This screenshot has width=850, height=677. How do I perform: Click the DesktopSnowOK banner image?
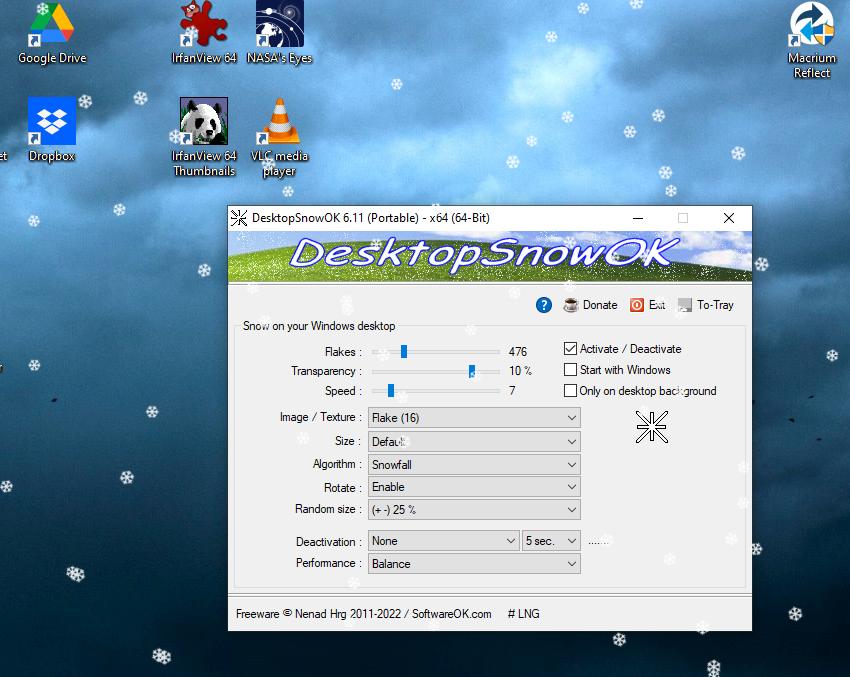click(x=490, y=257)
